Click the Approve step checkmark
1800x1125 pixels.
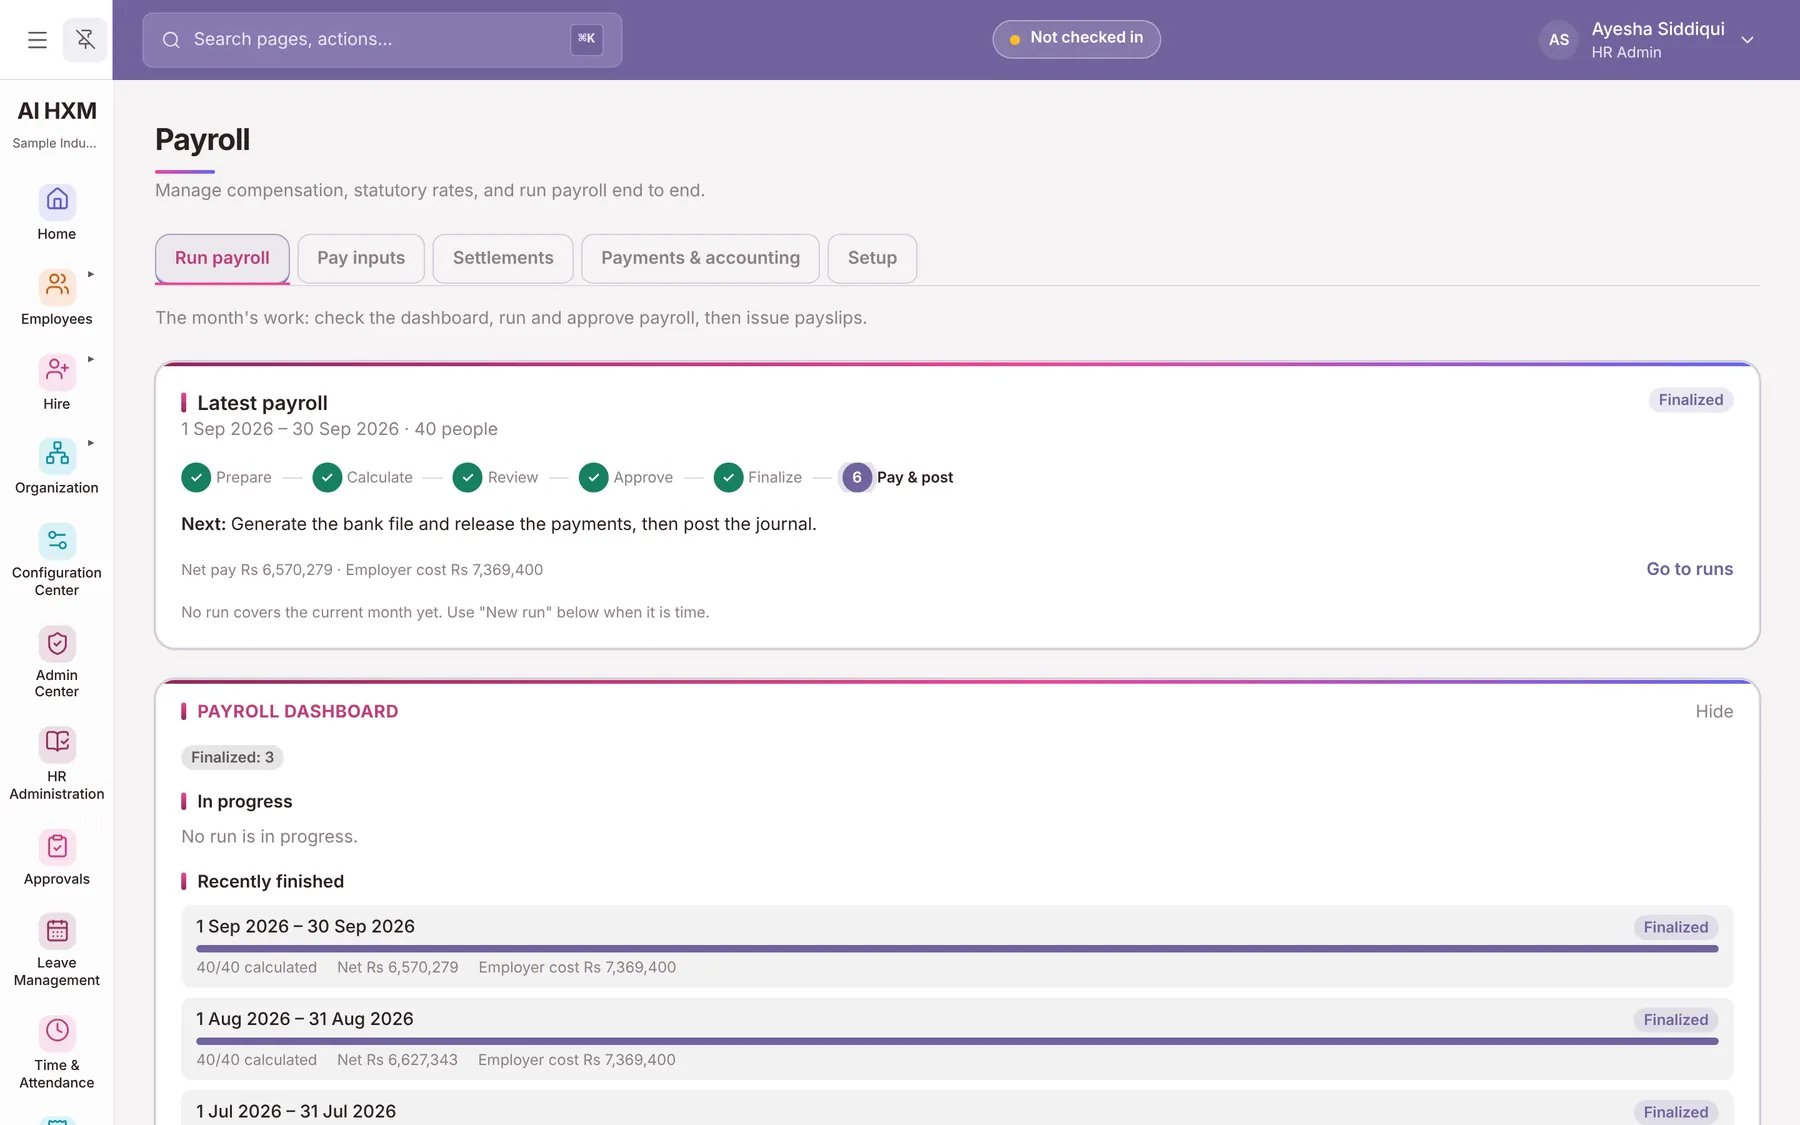(x=594, y=478)
